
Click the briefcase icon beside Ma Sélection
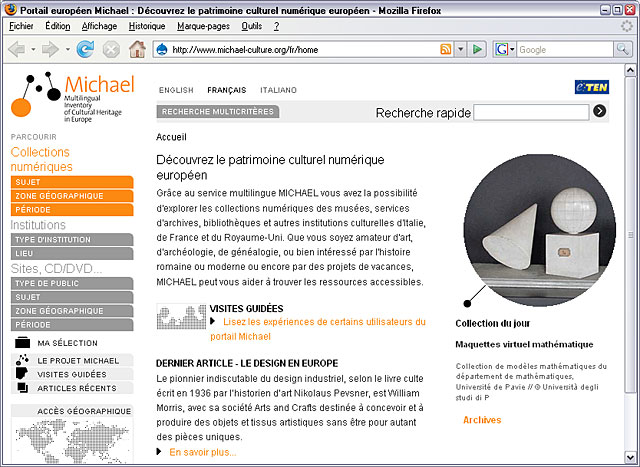[23, 342]
